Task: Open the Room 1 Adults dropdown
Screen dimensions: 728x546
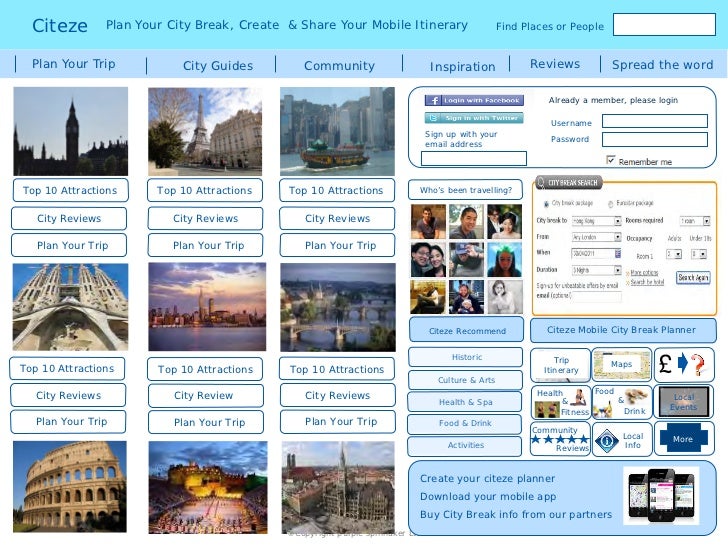Action: 674,254
